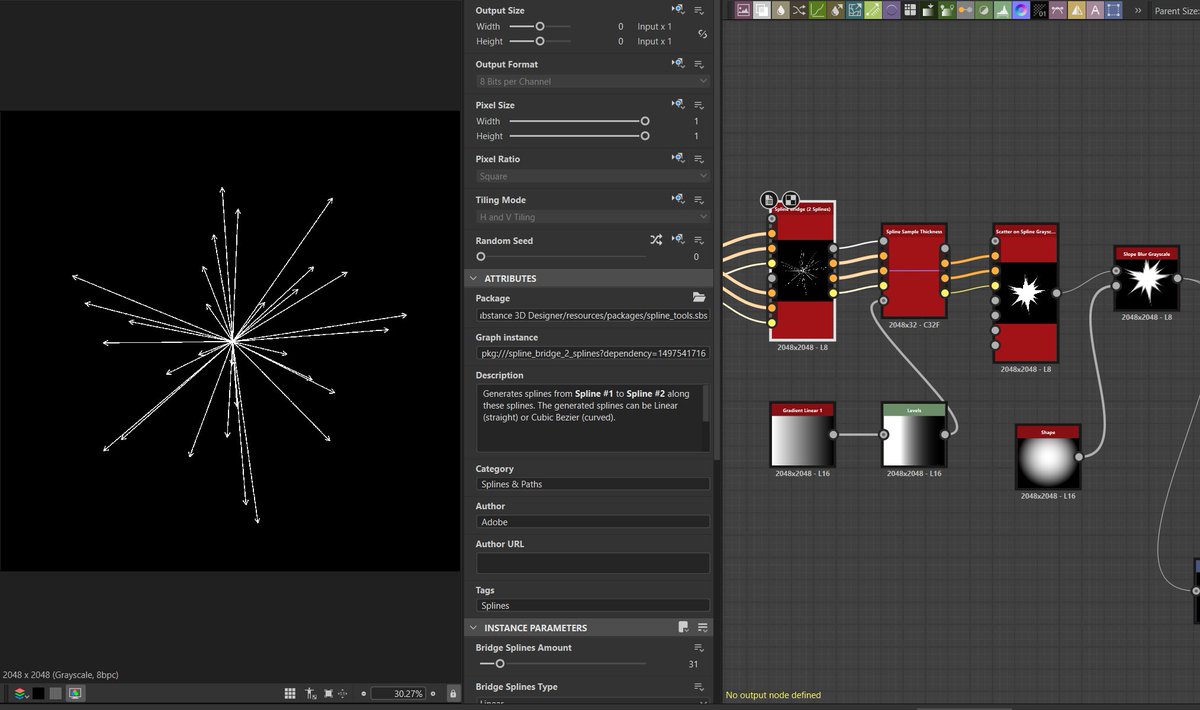Open Output Size inheritance method dropdown icon
The image size is (1200, 710).
(x=679, y=10)
